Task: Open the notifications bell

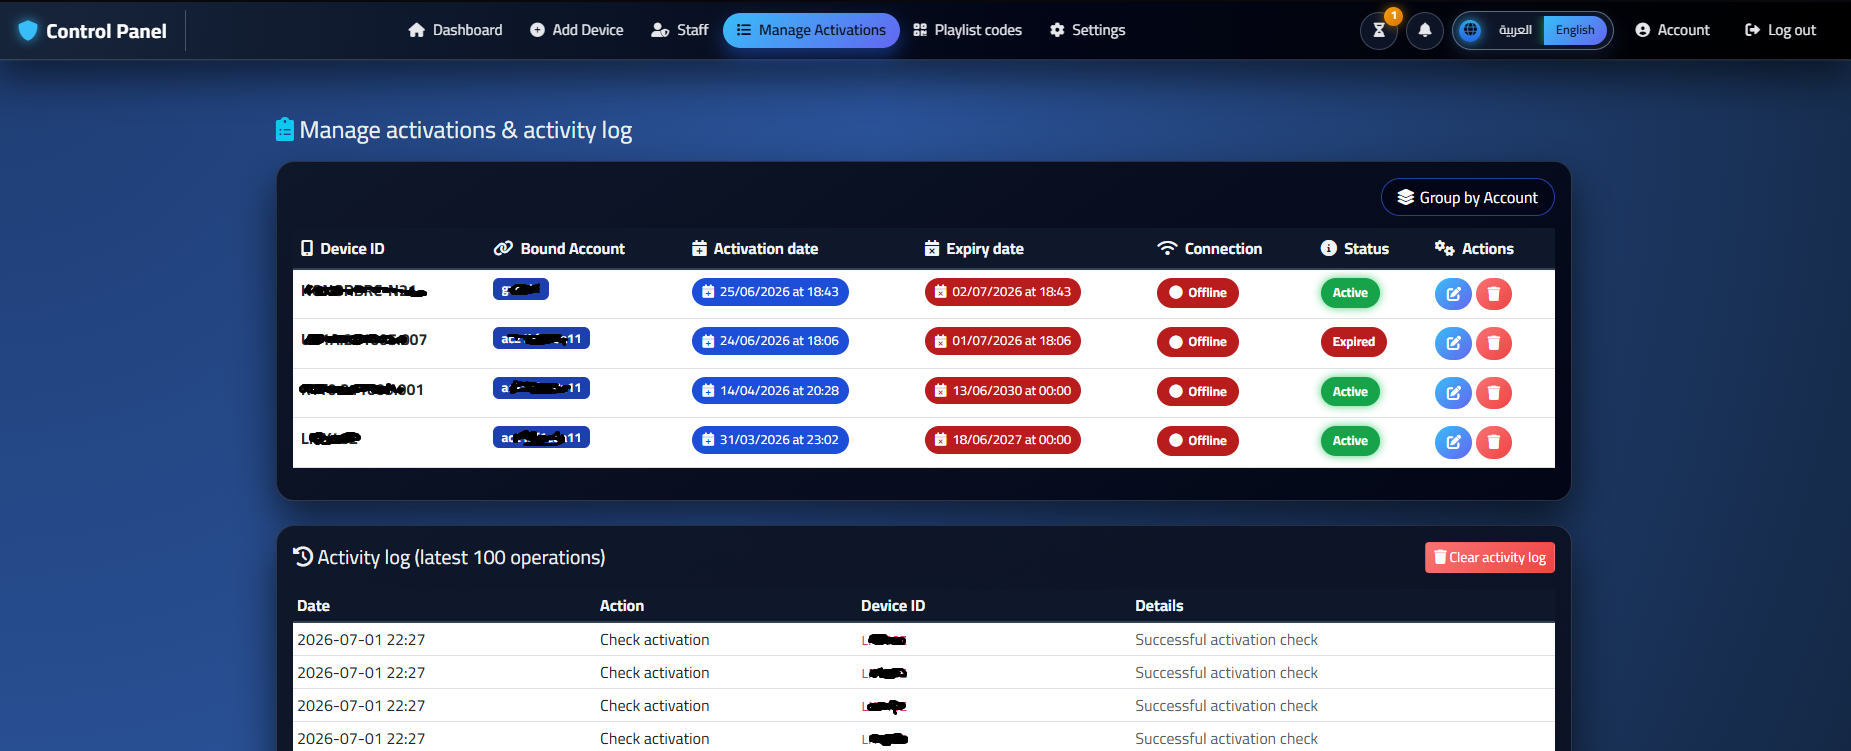Action: [x=1425, y=30]
